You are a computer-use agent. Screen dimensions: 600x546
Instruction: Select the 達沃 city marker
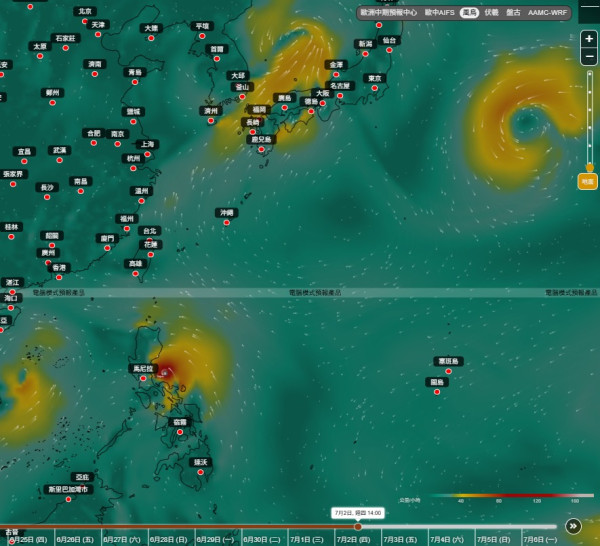(x=201, y=472)
